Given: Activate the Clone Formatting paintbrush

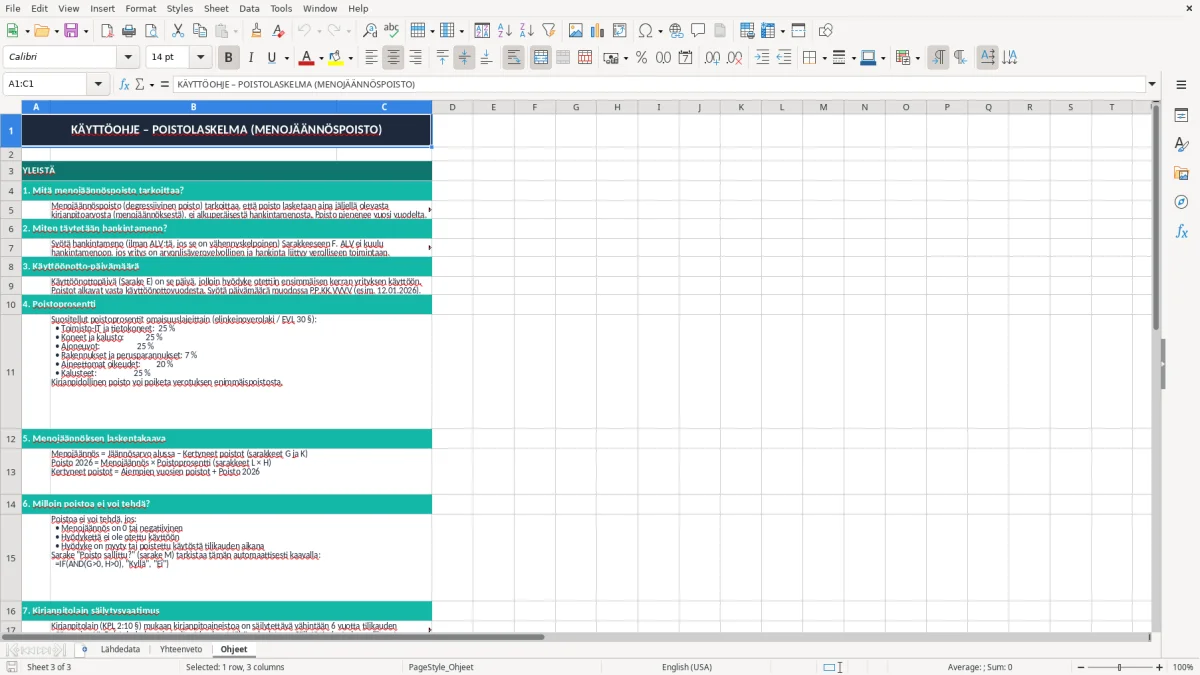Looking at the screenshot, I should [x=256, y=31].
